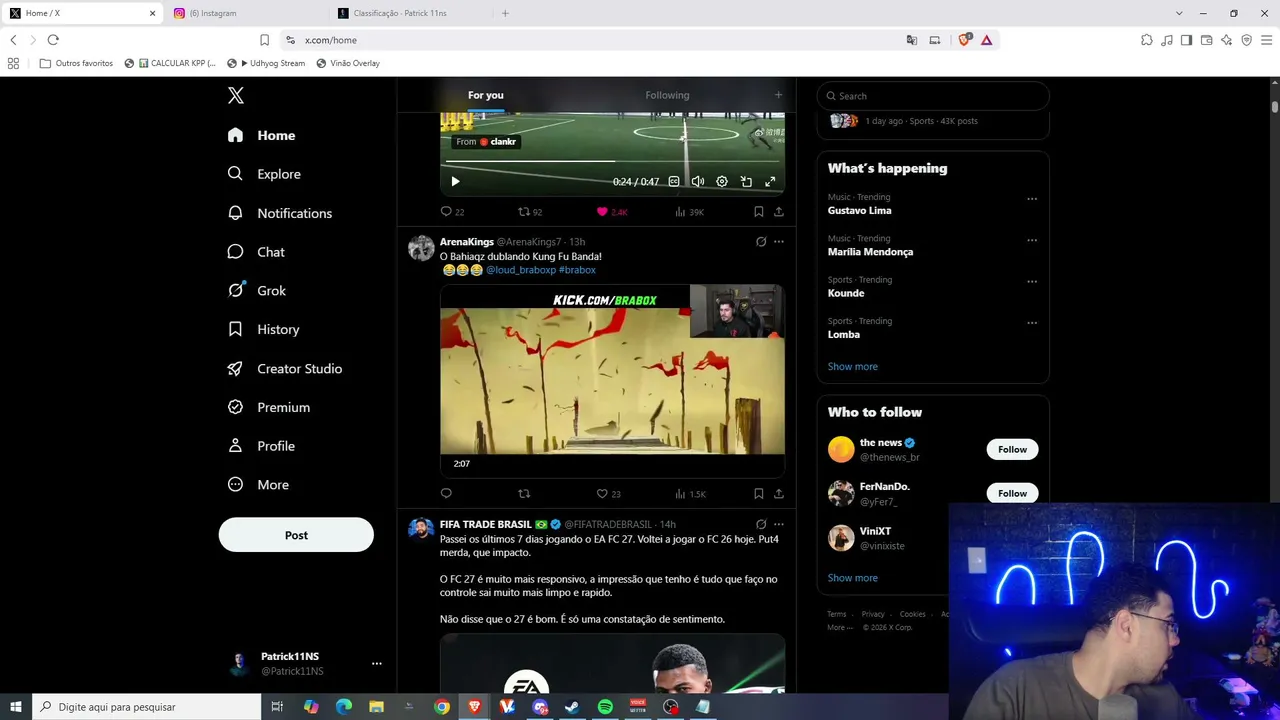View stats of ArenaKings post with 1.5K views
Viewport: 1280px width, 720px height.
[690, 494]
